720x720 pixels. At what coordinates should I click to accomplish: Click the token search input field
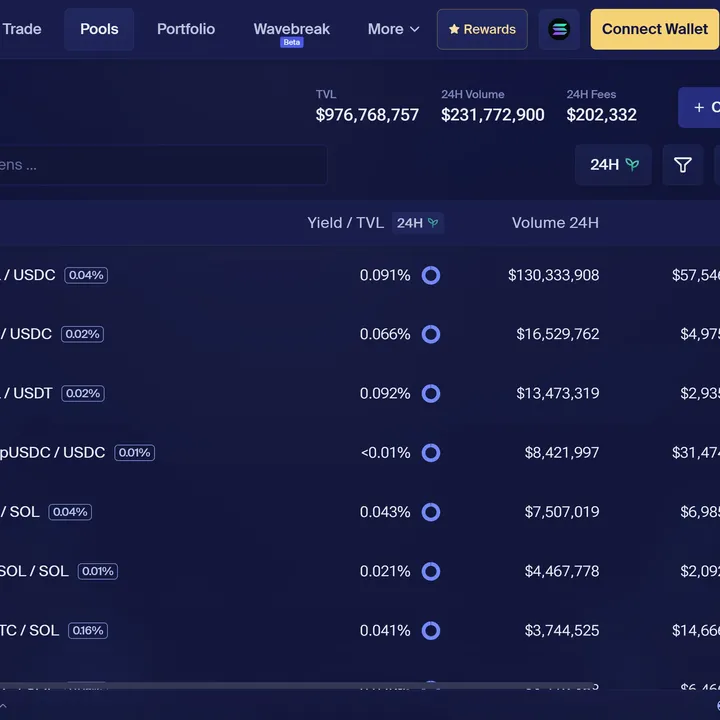[160, 165]
